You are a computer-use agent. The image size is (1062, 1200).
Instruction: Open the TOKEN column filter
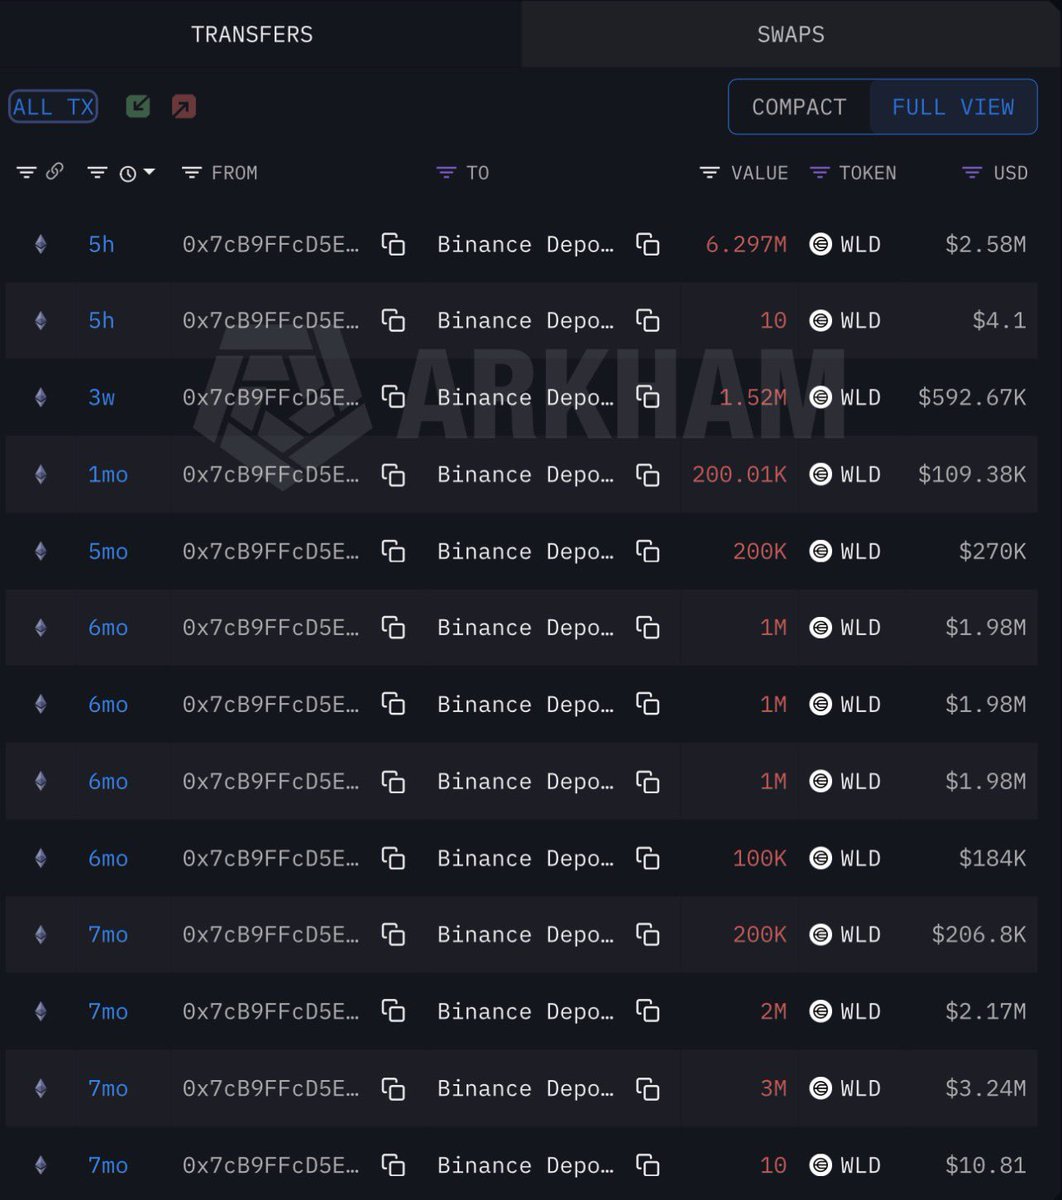click(x=820, y=173)
